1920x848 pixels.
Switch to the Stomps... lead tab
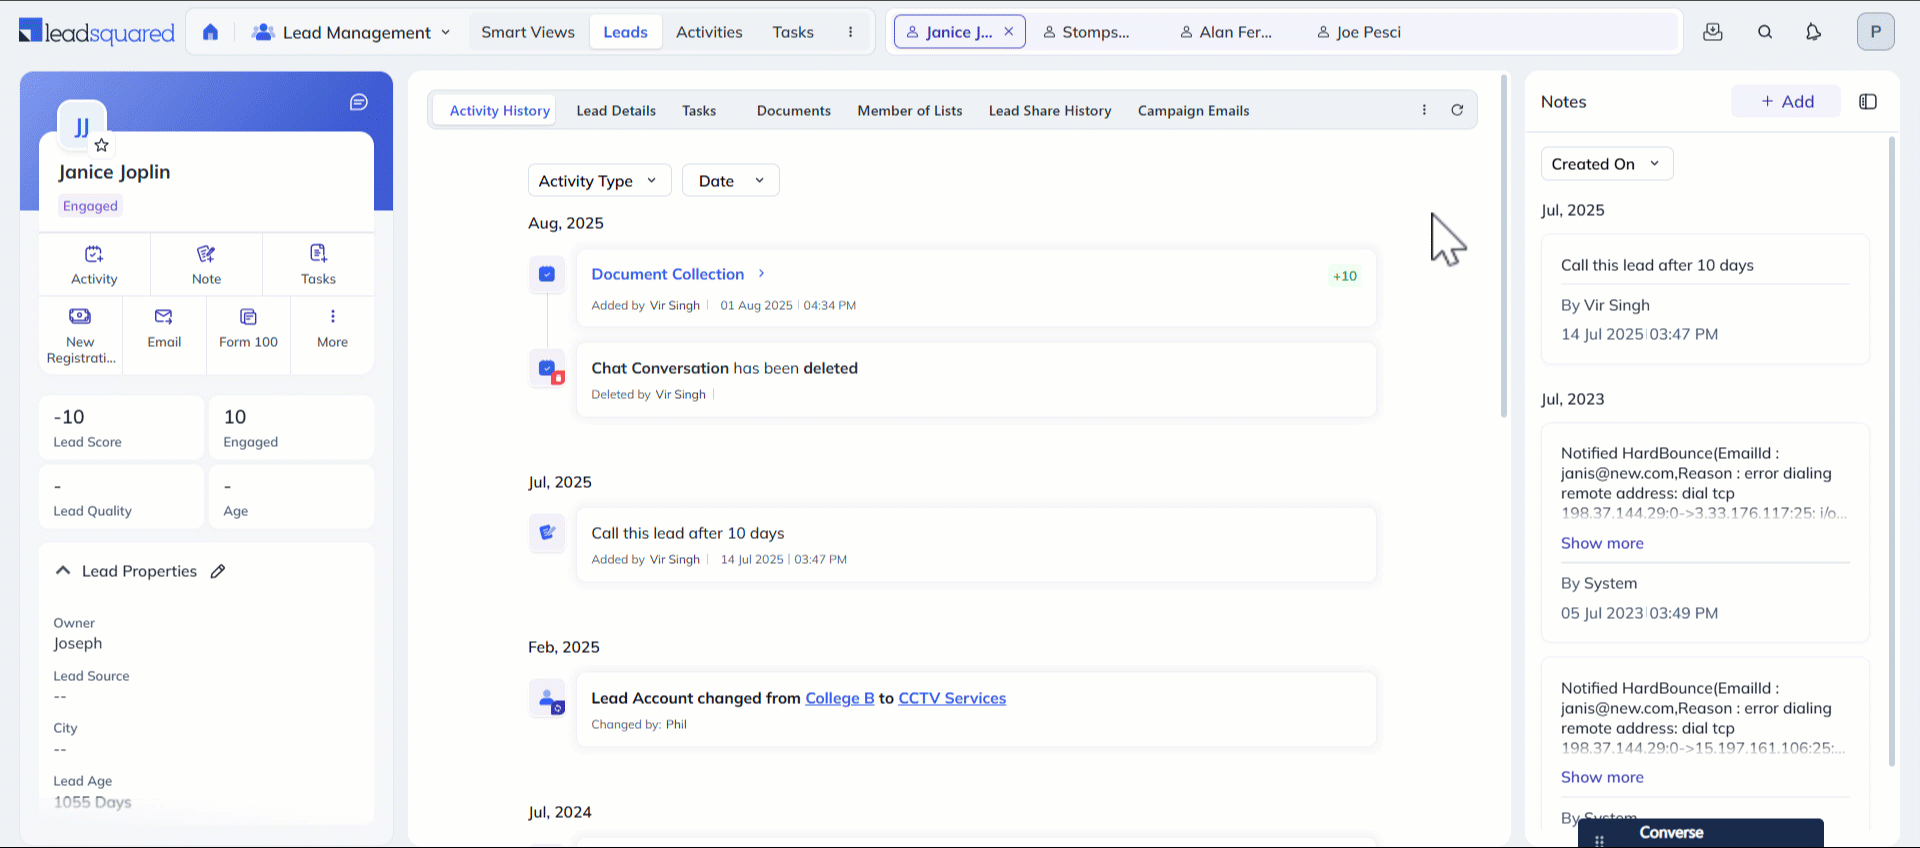click(x=1087, y=32)
